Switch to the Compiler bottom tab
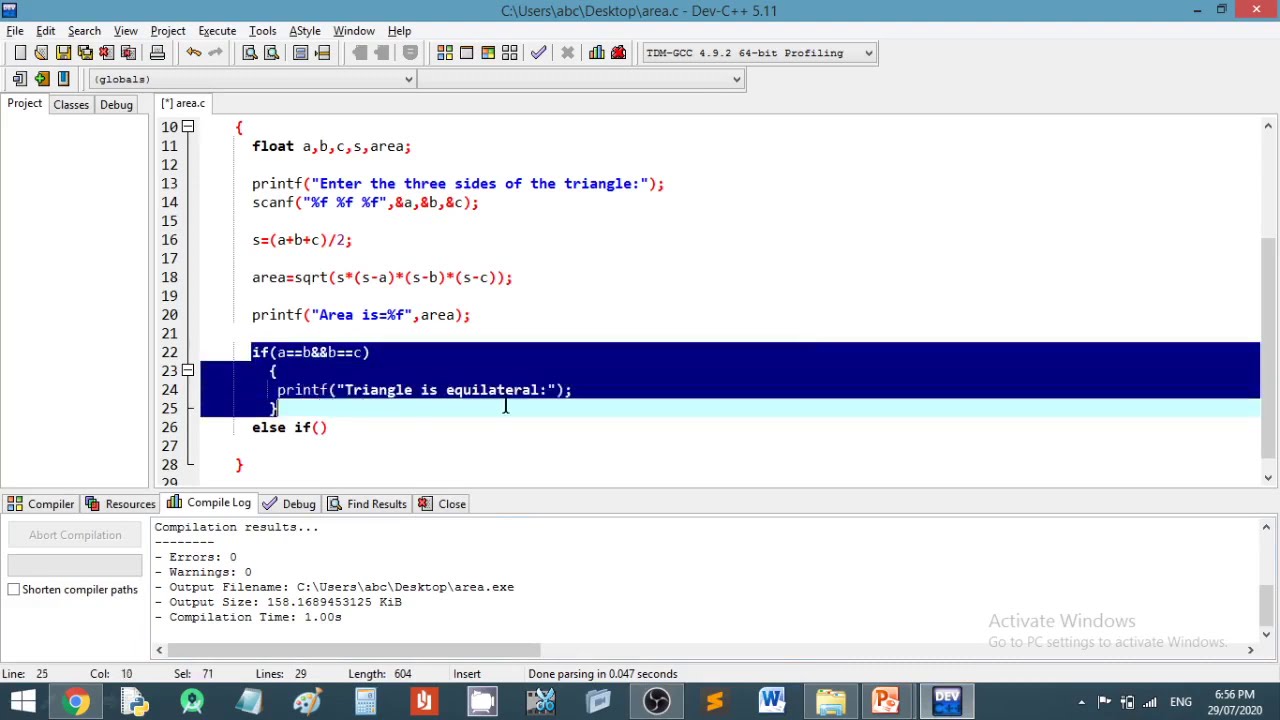Viewport: 1280px width, 720px height. tap(40, 504)
